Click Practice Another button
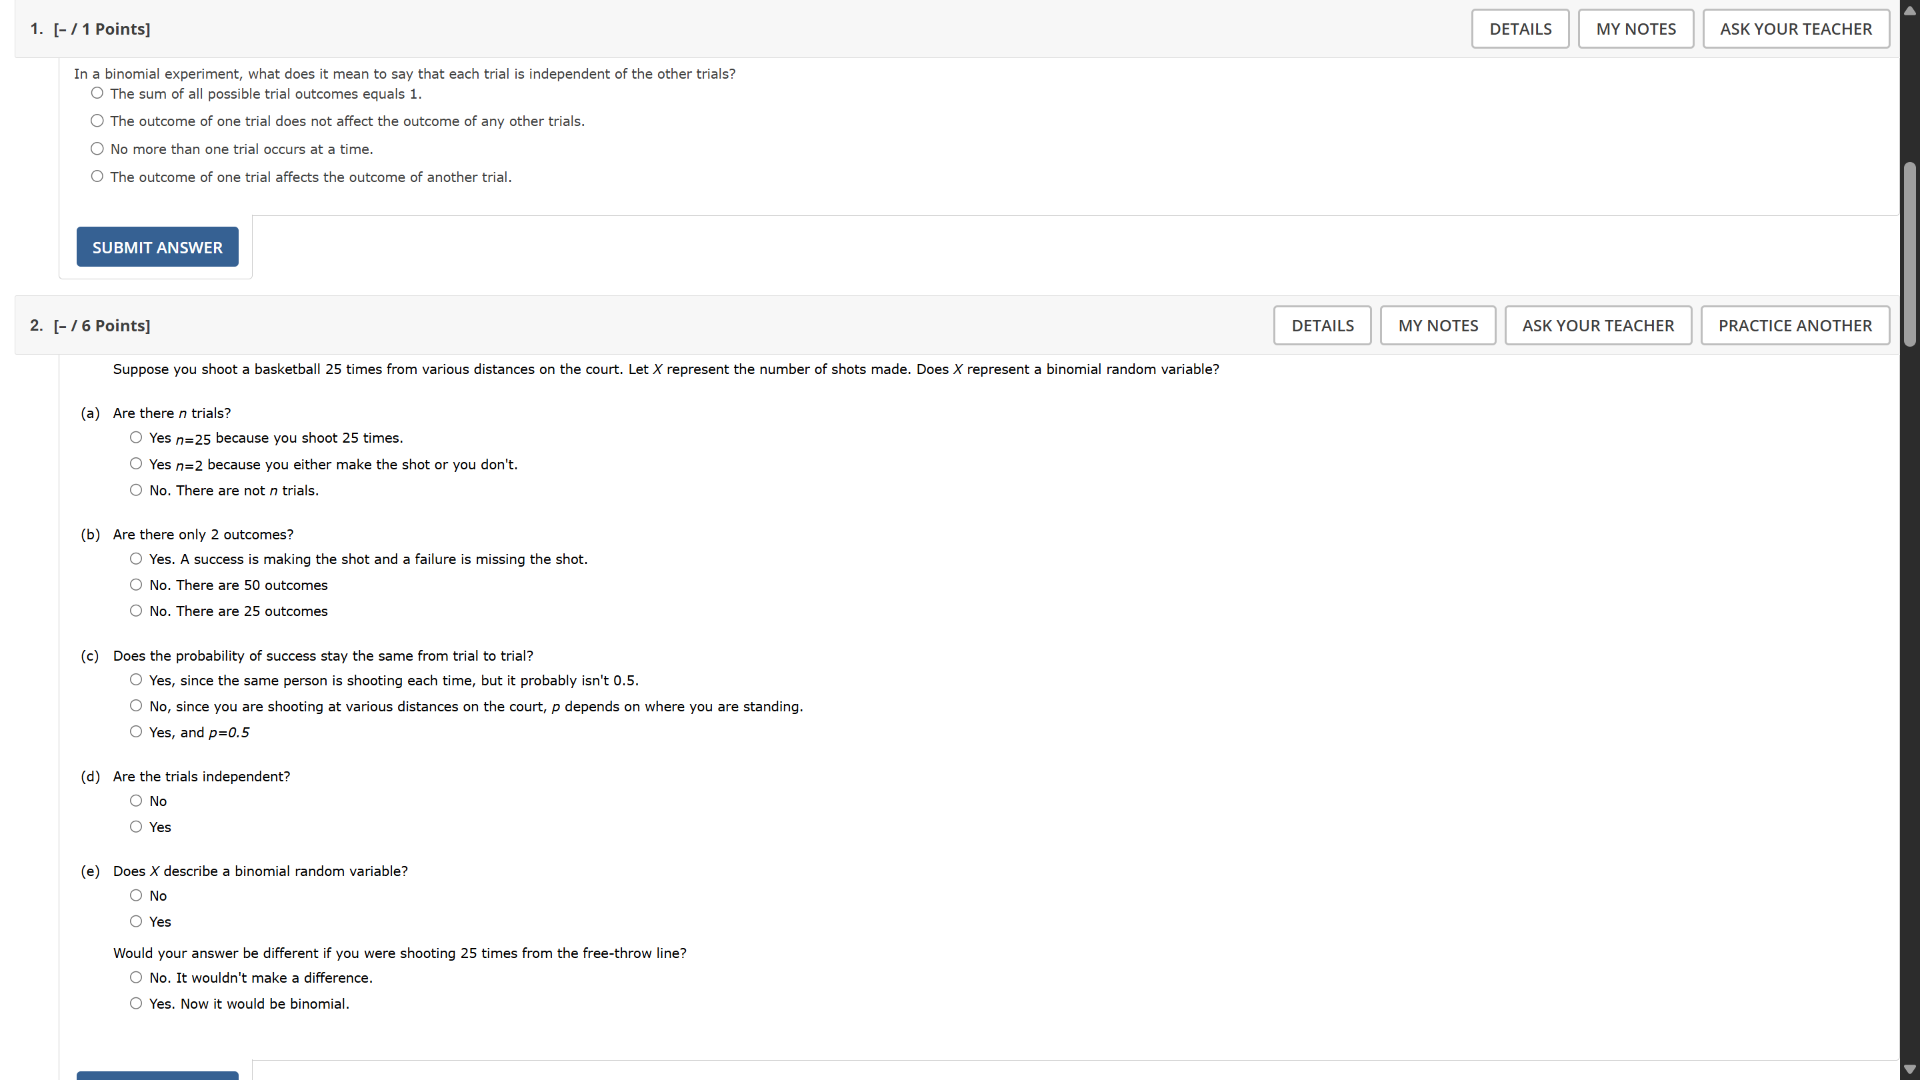The image size is (1920, 1080). point(1795,326)
